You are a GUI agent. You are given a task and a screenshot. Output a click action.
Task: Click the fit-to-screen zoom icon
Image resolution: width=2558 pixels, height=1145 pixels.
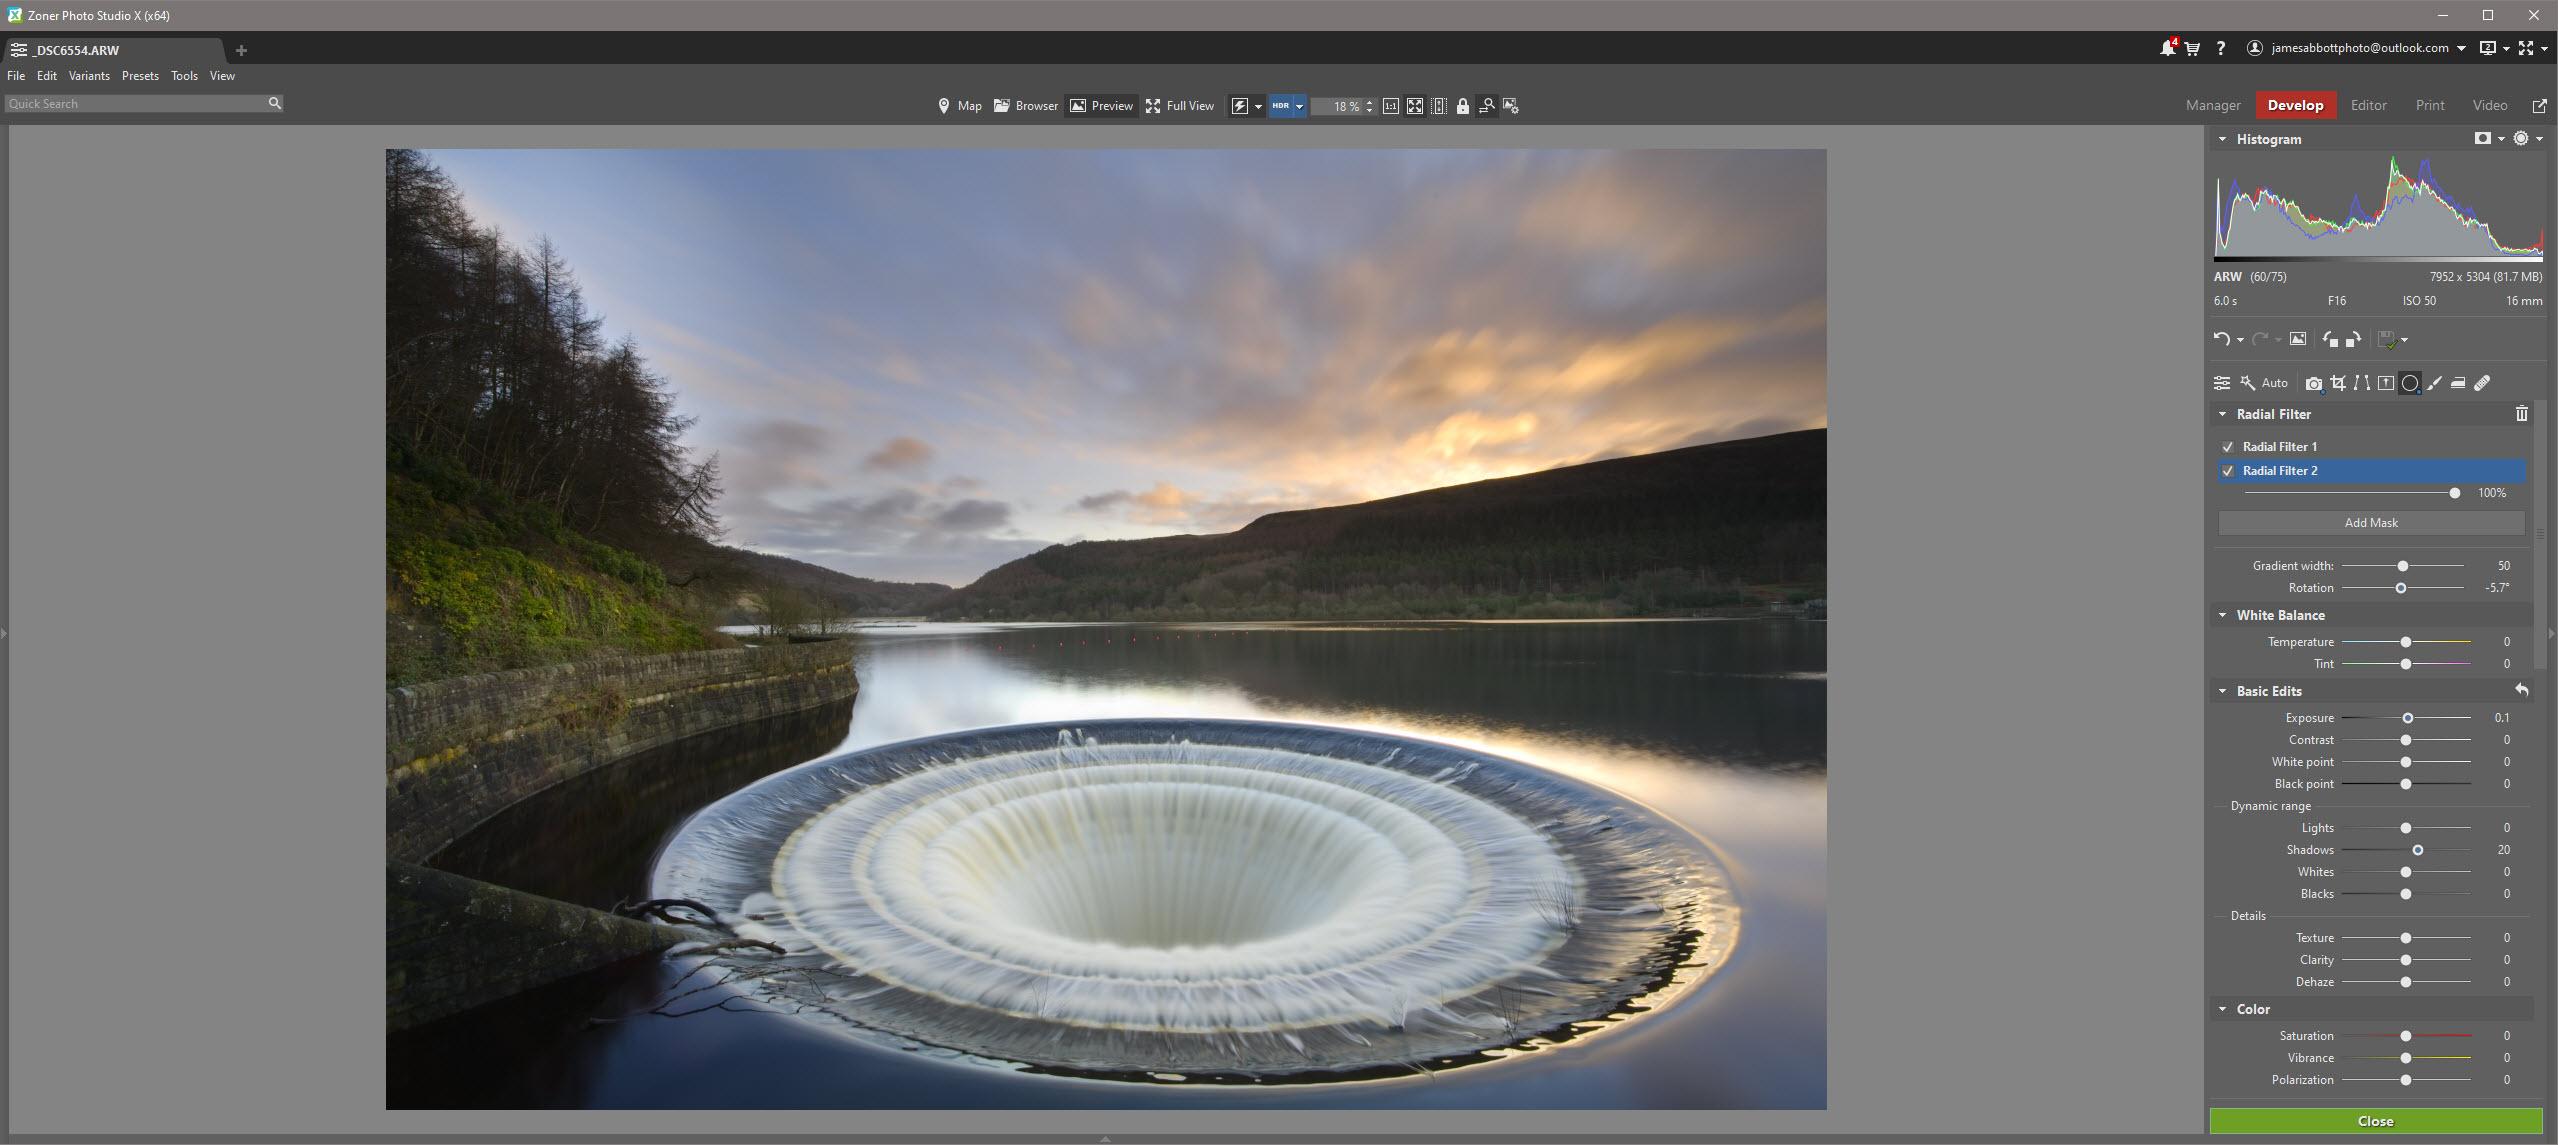[1415, 106]
